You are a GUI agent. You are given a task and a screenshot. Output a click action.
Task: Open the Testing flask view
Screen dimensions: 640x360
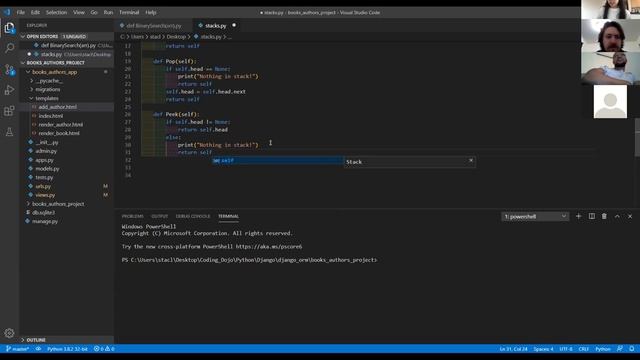(x=9, y=132)
